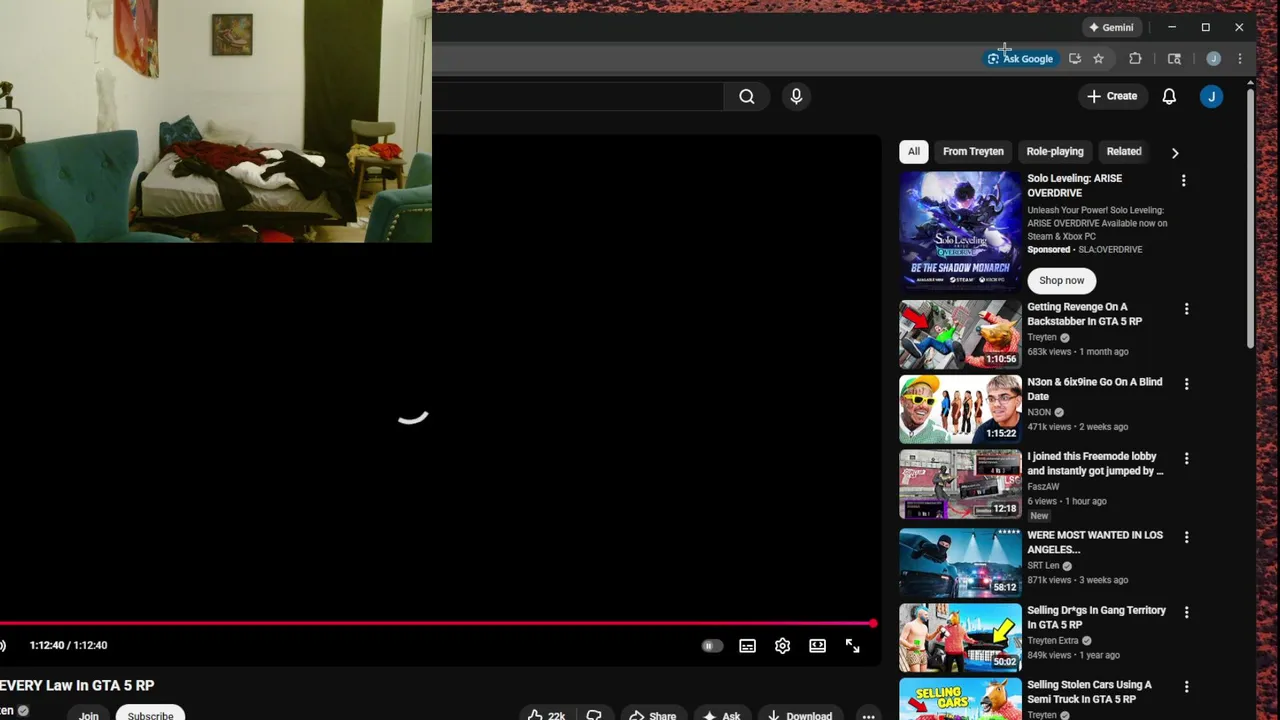
Task: Click Shop now on the Solo Leveling ad
Action: (1061, 280)
